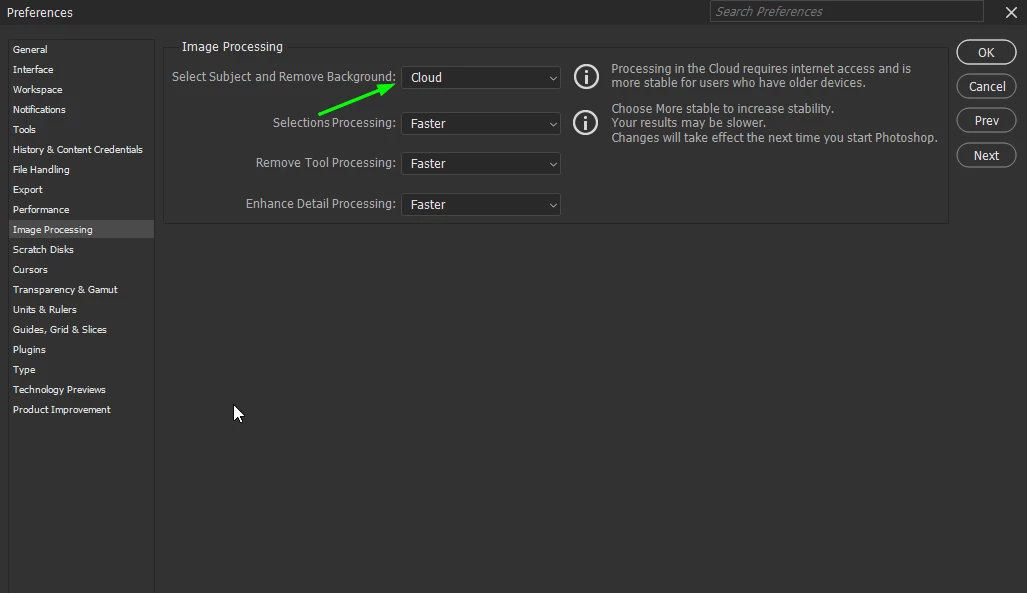Open Enhance Detail Processing dropdown
1027x593 pixels.
point(481,204)
